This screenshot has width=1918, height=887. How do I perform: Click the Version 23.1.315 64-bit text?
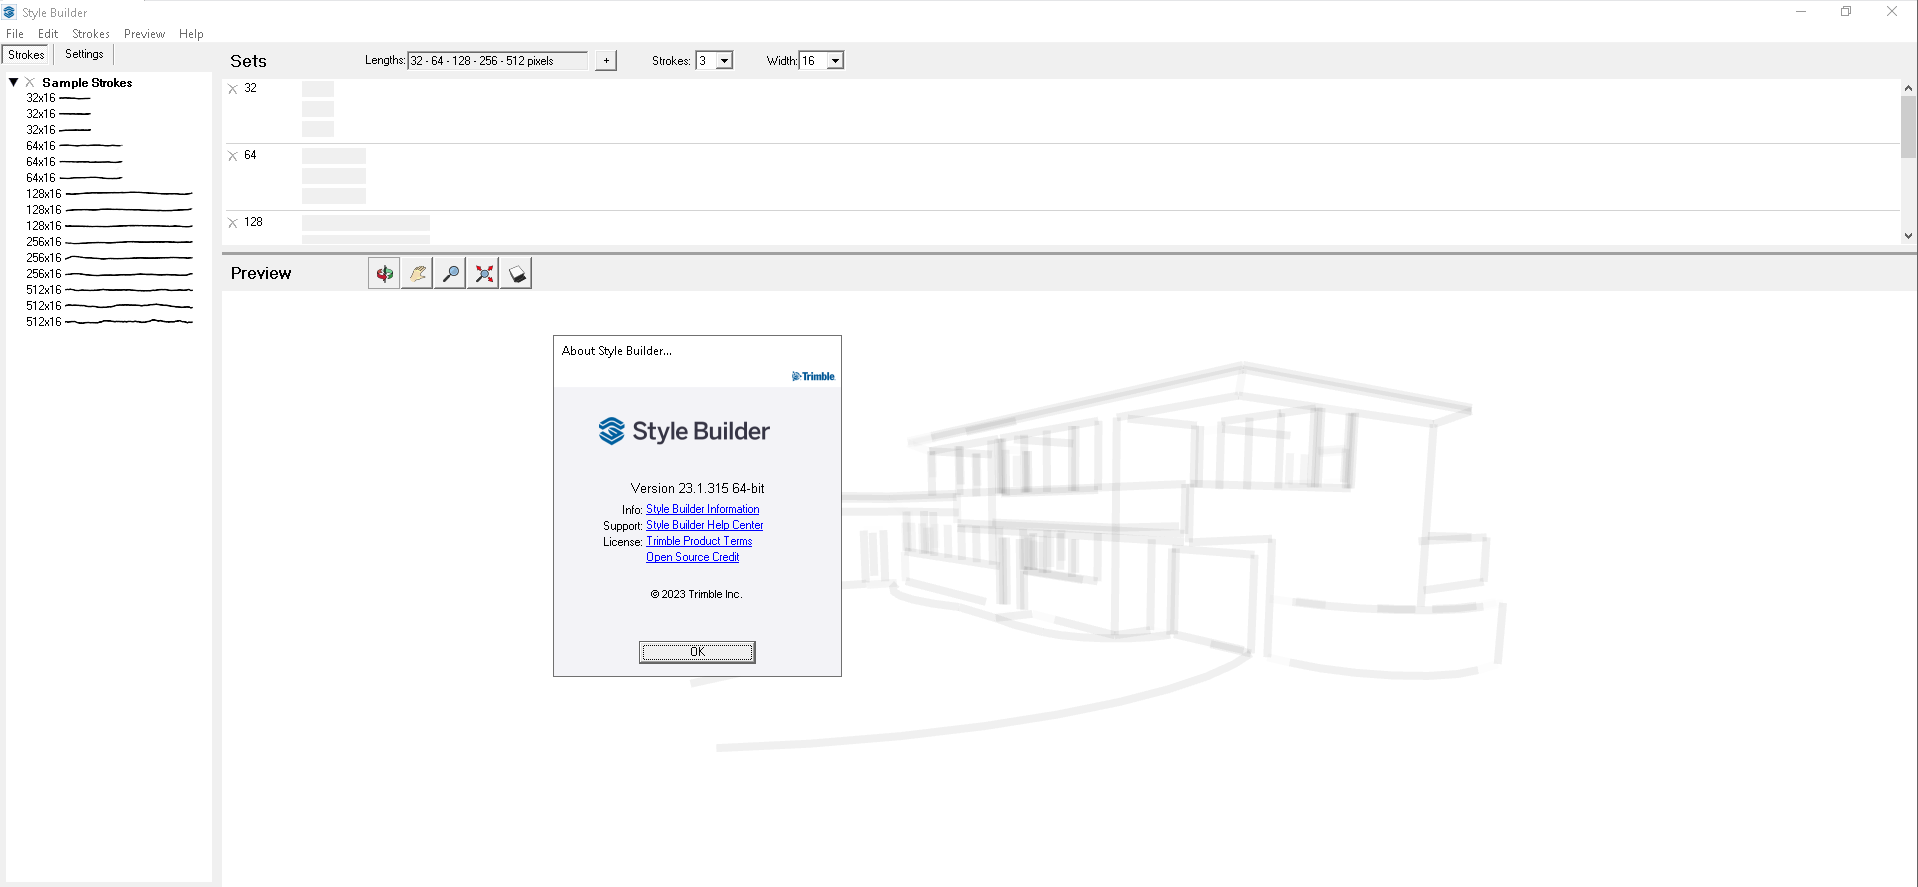pos(697,488)
